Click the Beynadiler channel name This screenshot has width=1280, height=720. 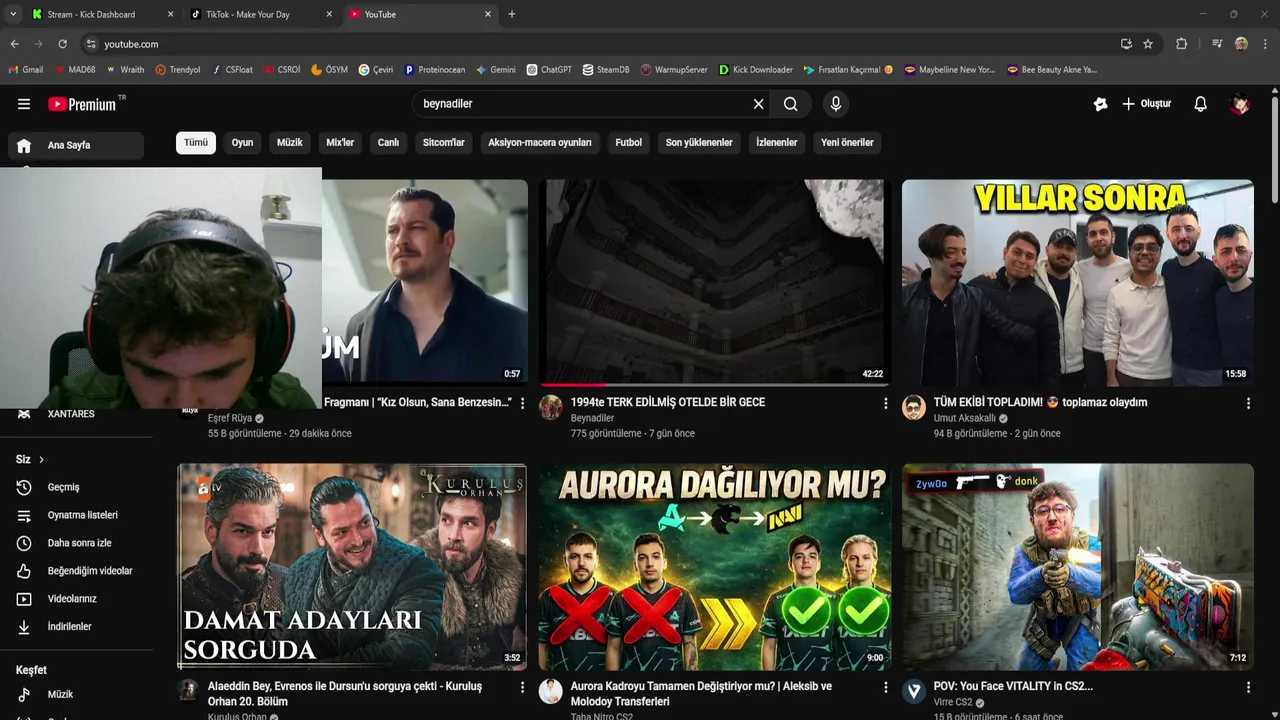click(x=592, y=418)
